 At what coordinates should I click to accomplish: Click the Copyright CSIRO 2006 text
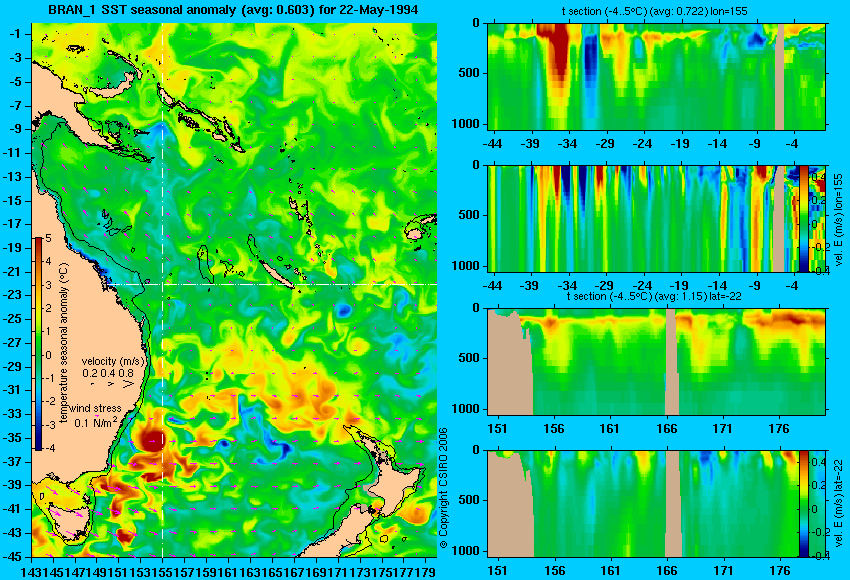click(x=443, y=489)
